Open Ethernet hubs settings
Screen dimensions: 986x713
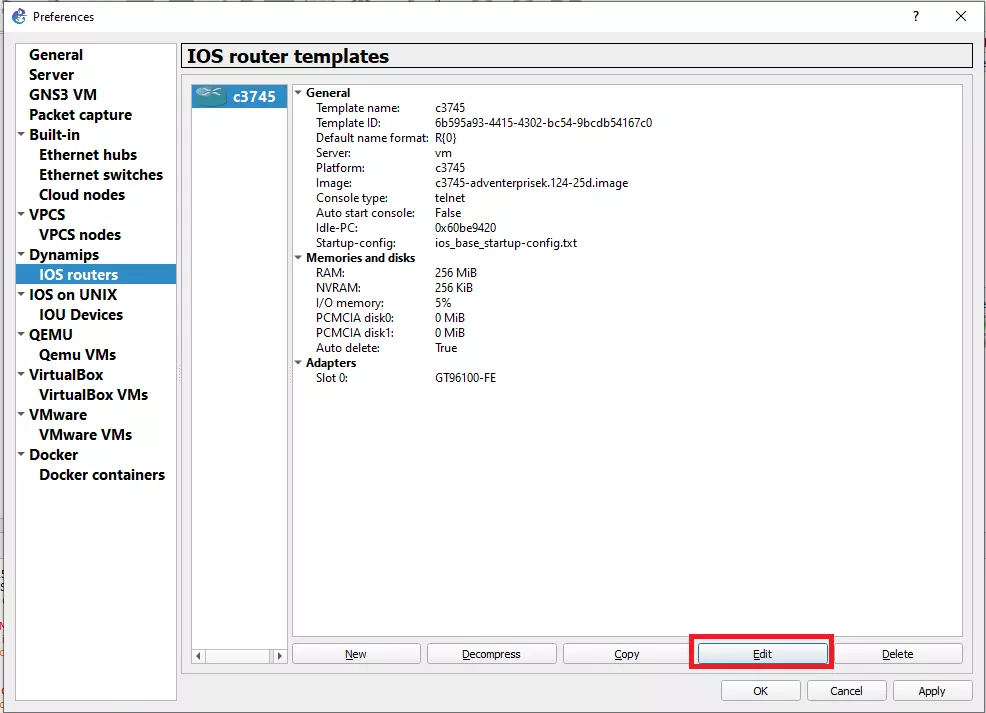[x=88, y=155]
